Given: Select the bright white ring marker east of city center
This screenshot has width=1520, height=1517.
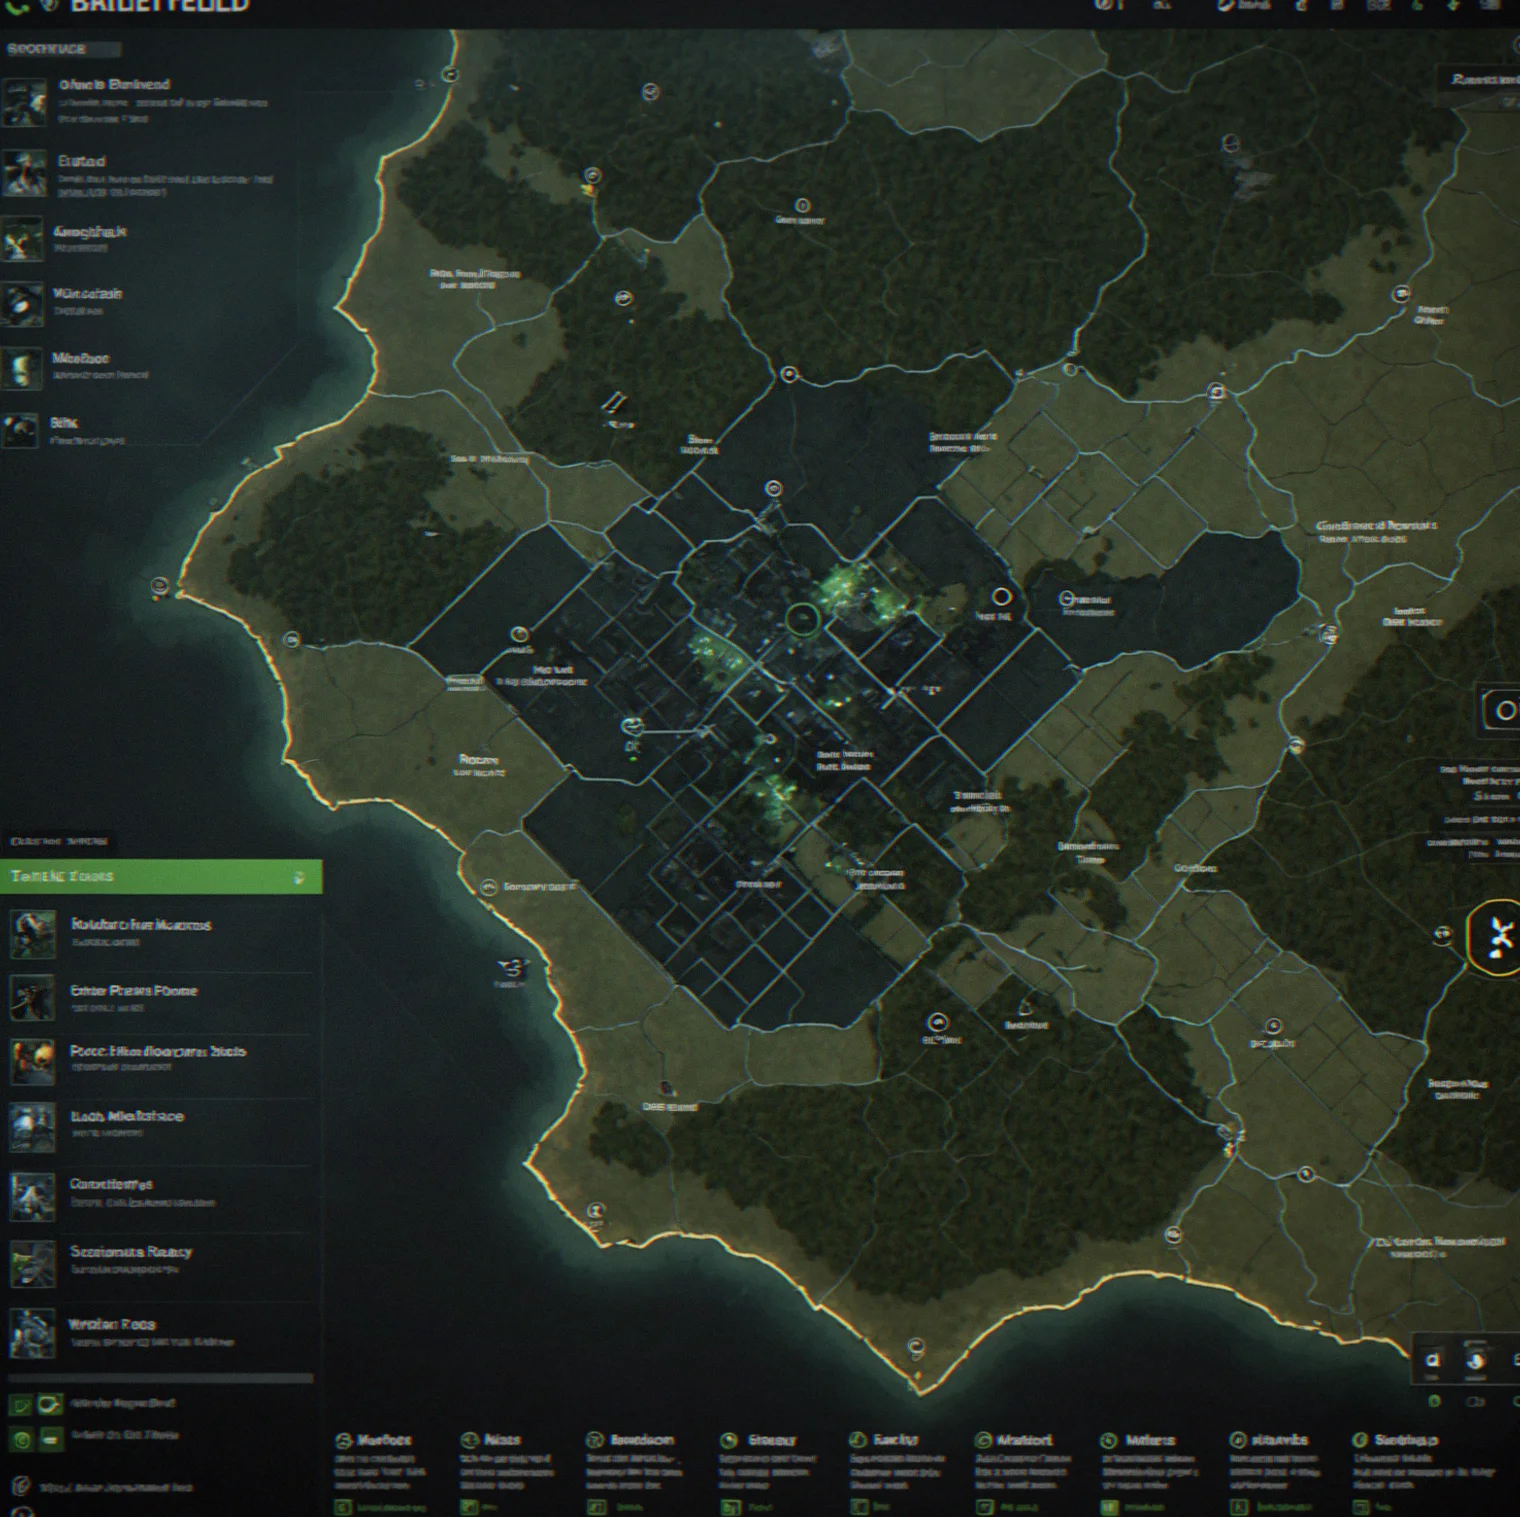Looking at the screenshot, I should tap(1001, 597).
